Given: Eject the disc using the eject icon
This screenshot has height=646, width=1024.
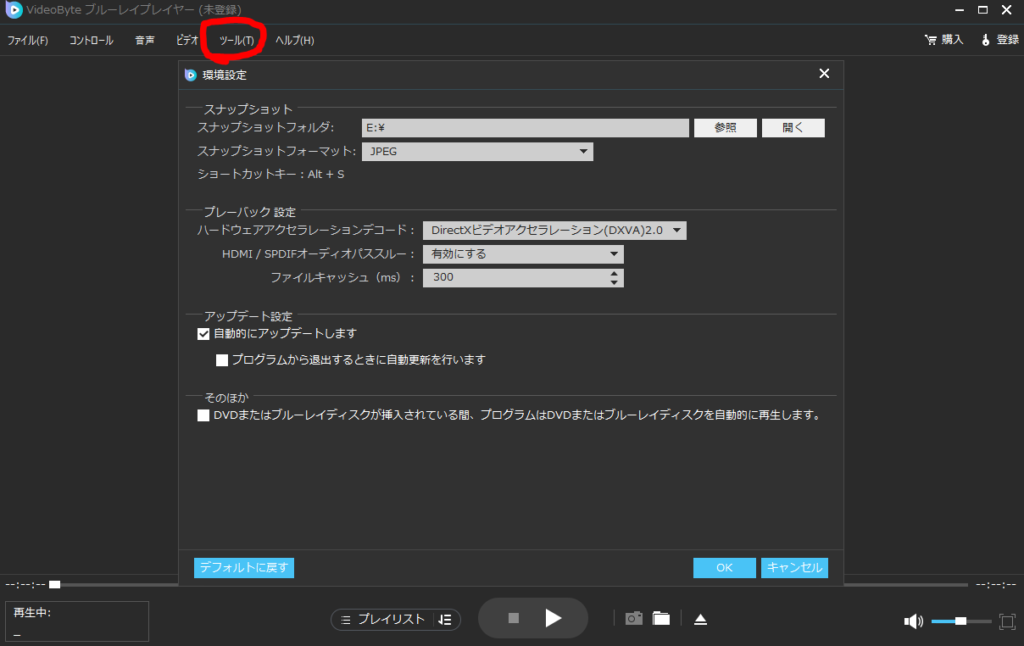Looking at the screenshot, I should [700, 618].
